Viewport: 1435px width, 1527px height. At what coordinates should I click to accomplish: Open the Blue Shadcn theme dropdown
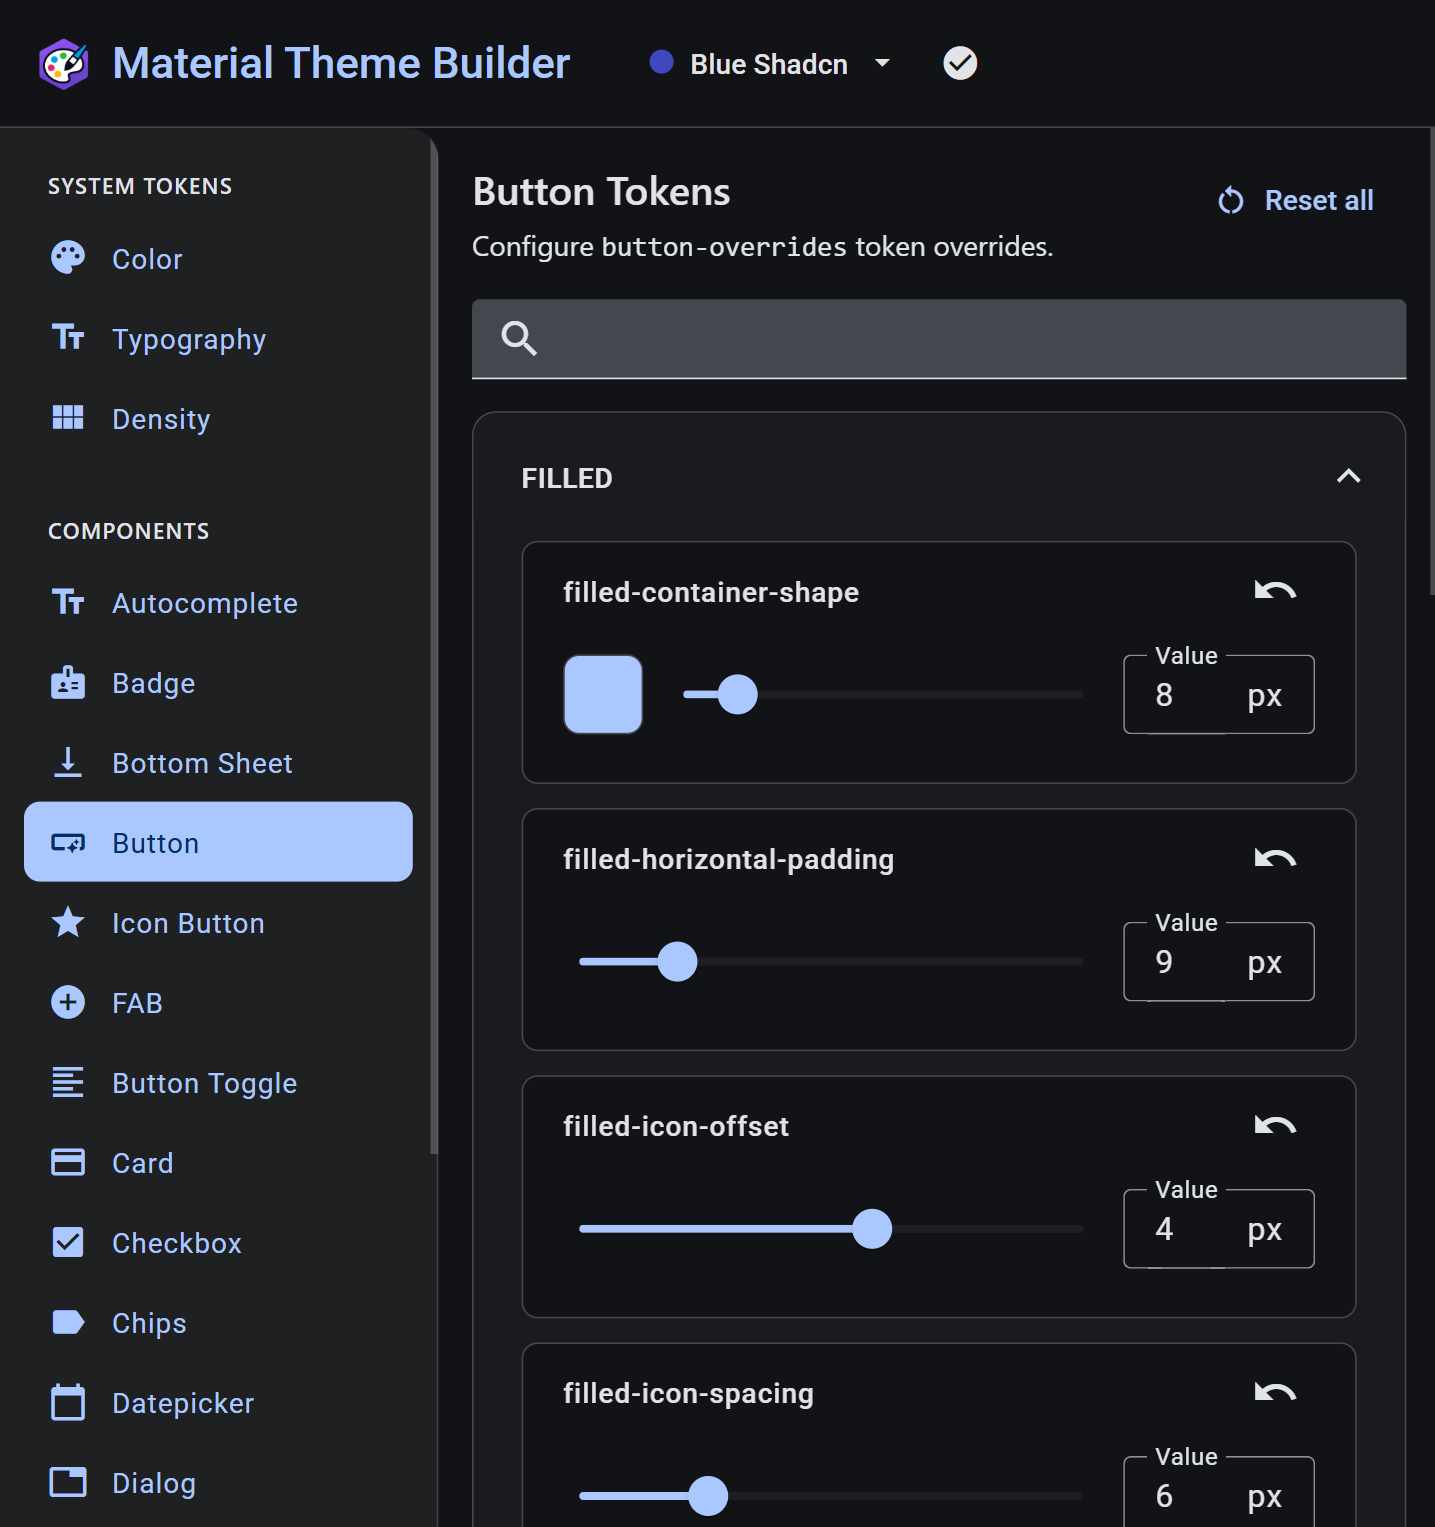point(770,64)
